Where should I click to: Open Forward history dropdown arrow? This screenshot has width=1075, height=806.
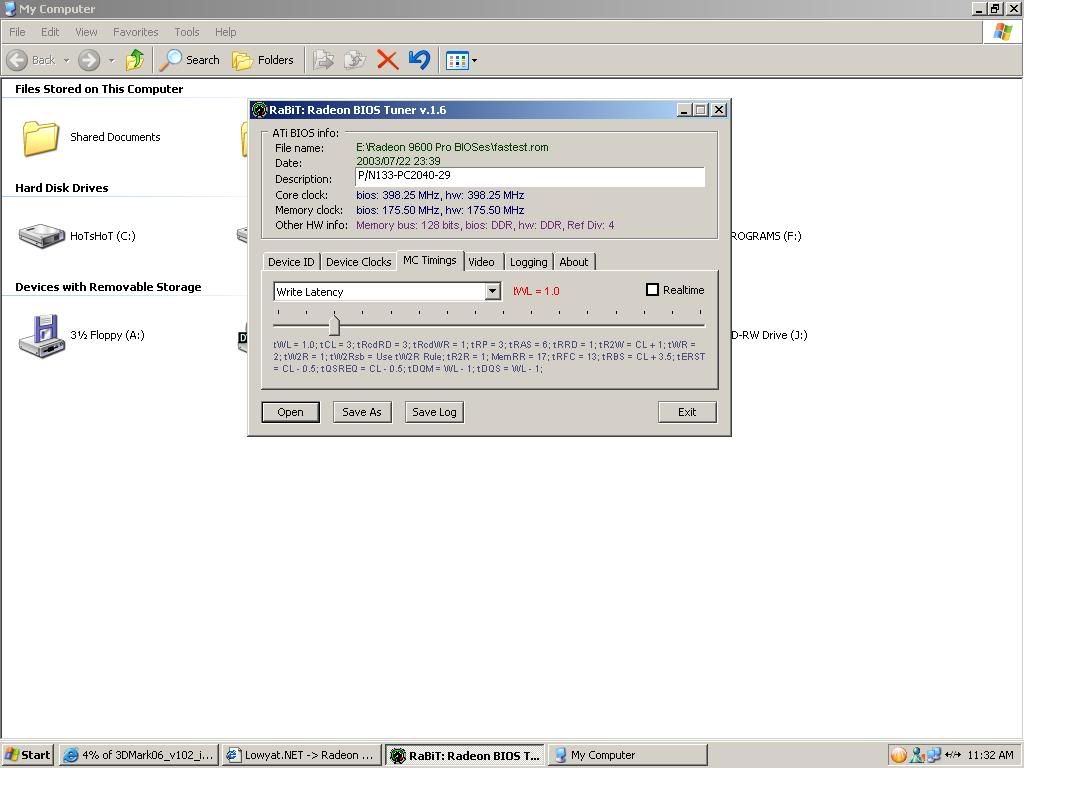(x=111, y=60)
